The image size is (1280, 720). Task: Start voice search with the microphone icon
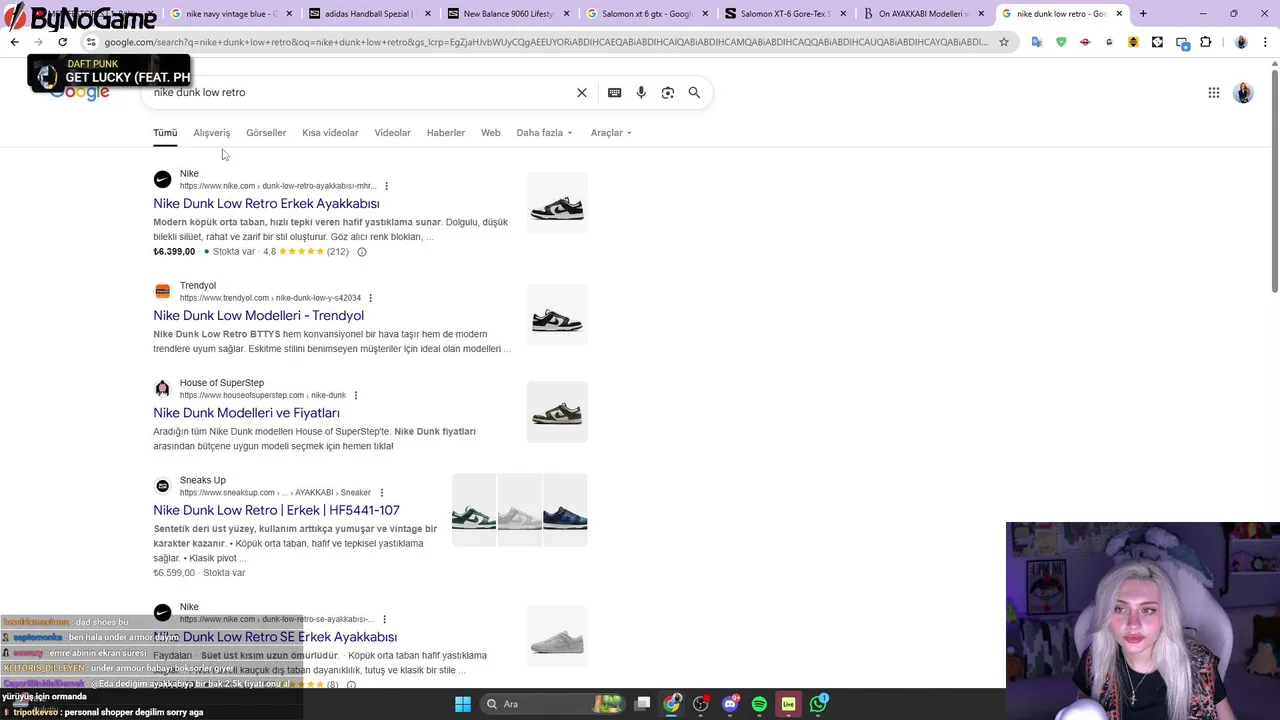pyautogui.click(x=641, y=93)
